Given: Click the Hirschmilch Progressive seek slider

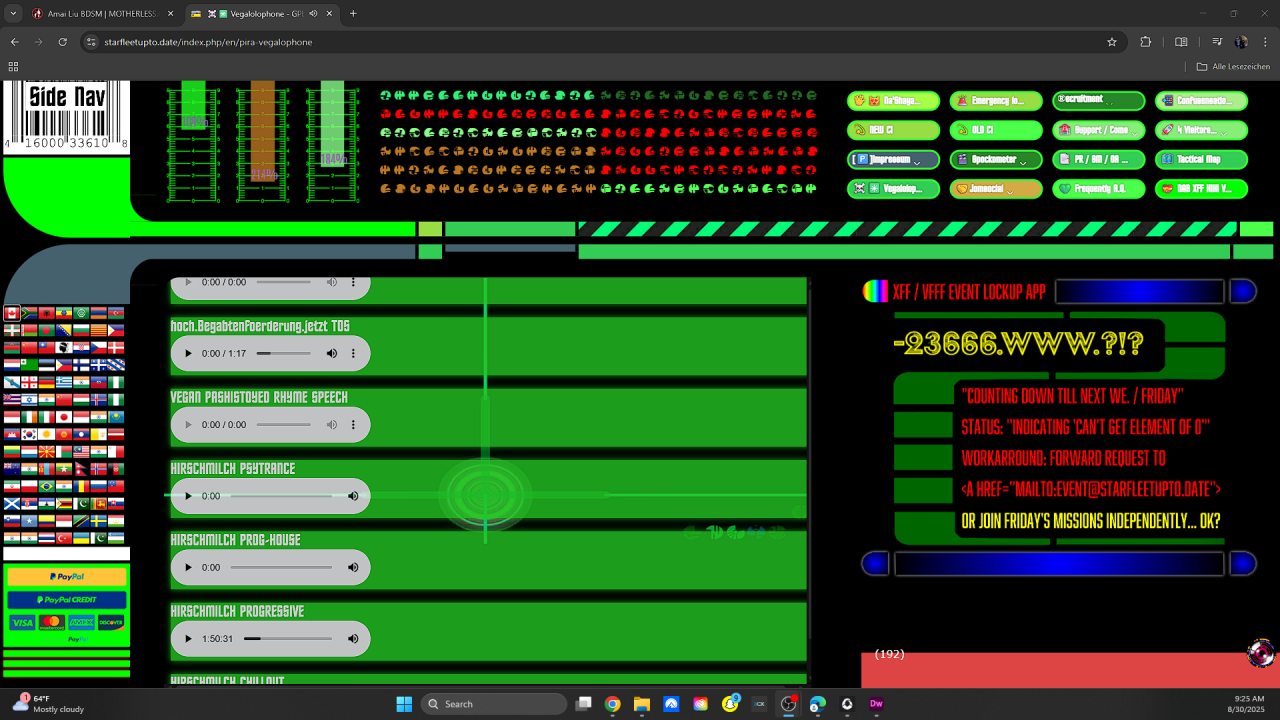Looking at the screenshot, I should point(288,638).
